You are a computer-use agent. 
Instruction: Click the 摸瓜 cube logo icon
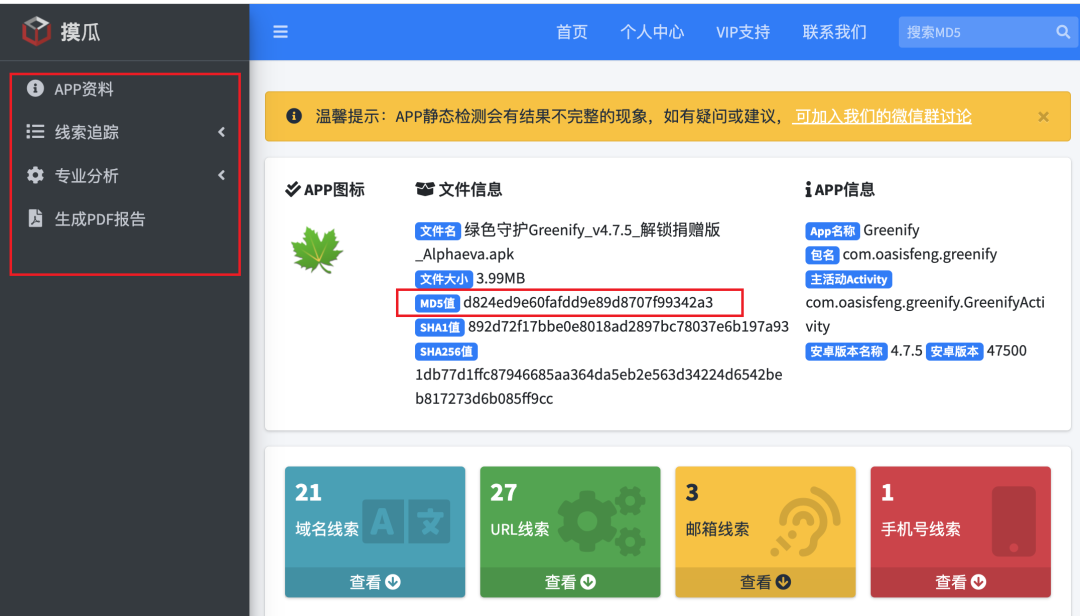(x=36, y=31)
